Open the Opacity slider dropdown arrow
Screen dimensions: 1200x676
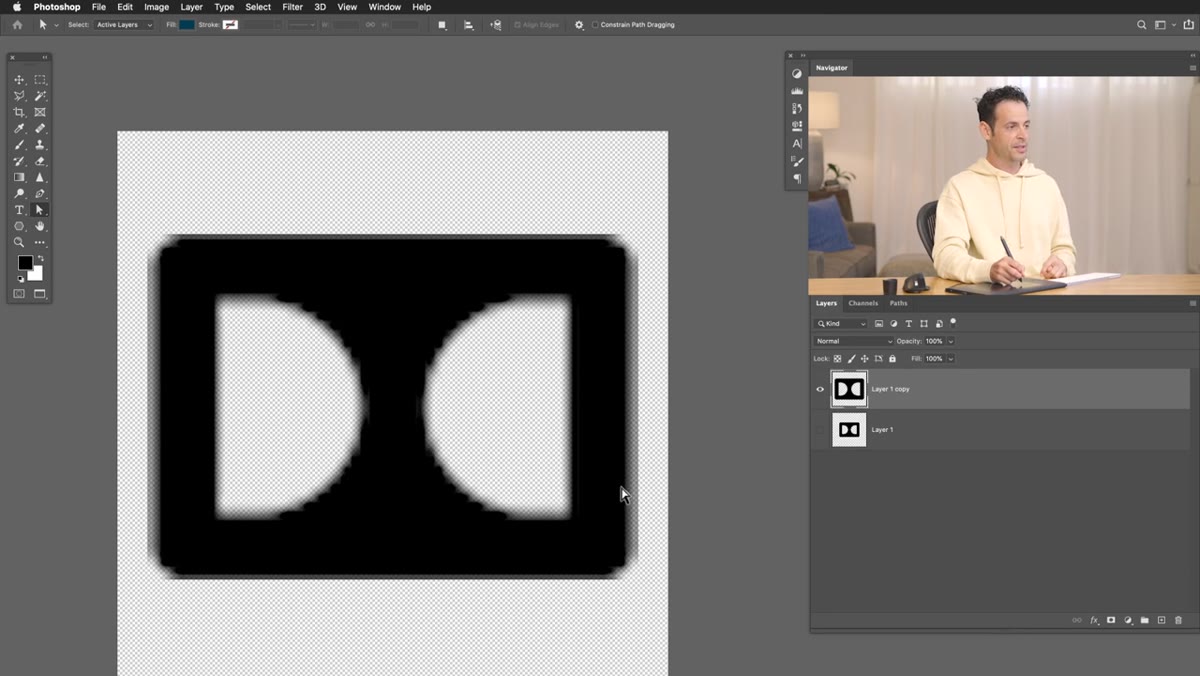[950, 341]
